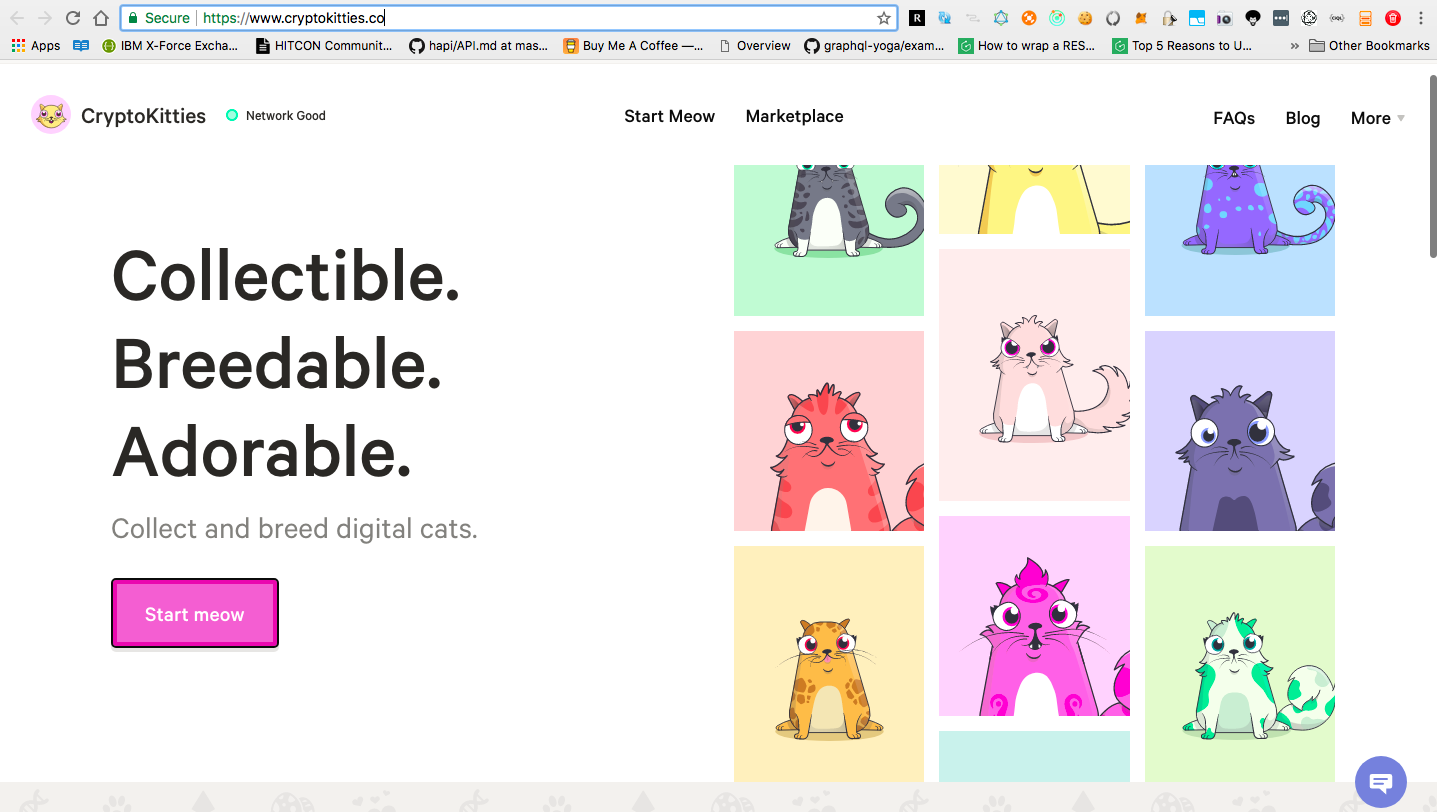Open the Chrome three-dot menu
Image resolution: width=1437 pixels, height=812 pixels.
(1420, 18)
